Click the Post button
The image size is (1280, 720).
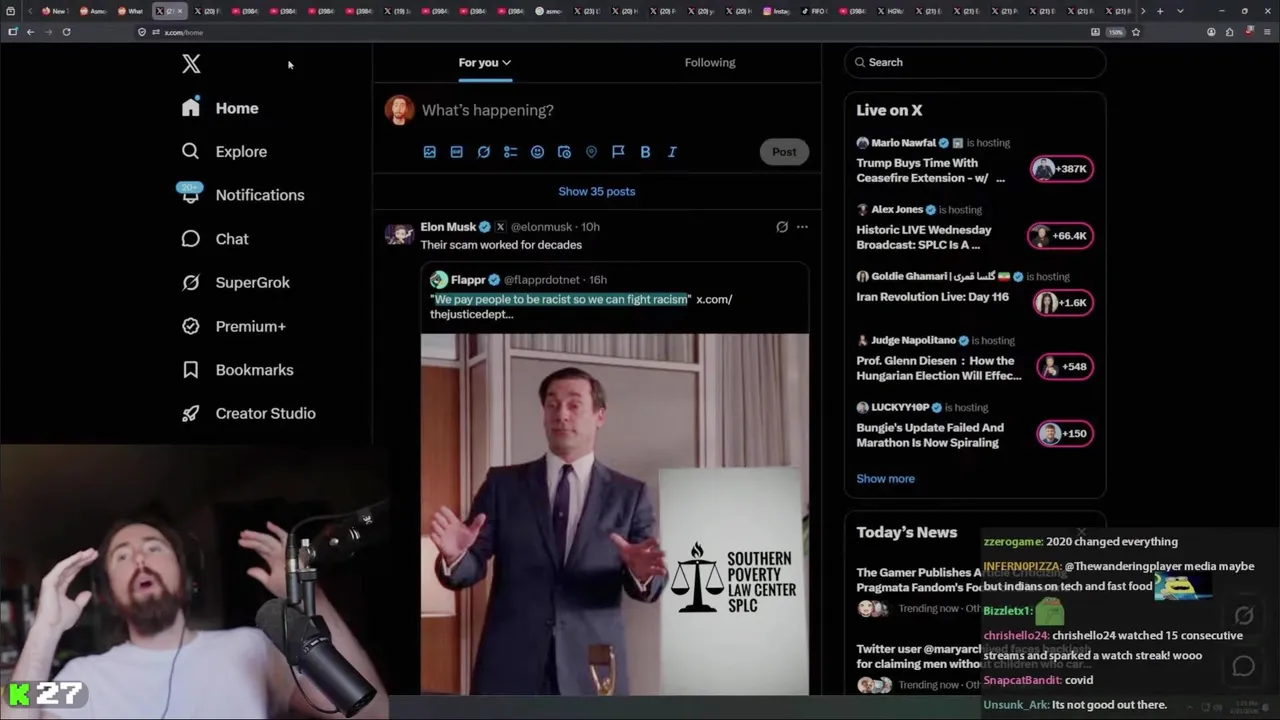[x=784, y=152]
